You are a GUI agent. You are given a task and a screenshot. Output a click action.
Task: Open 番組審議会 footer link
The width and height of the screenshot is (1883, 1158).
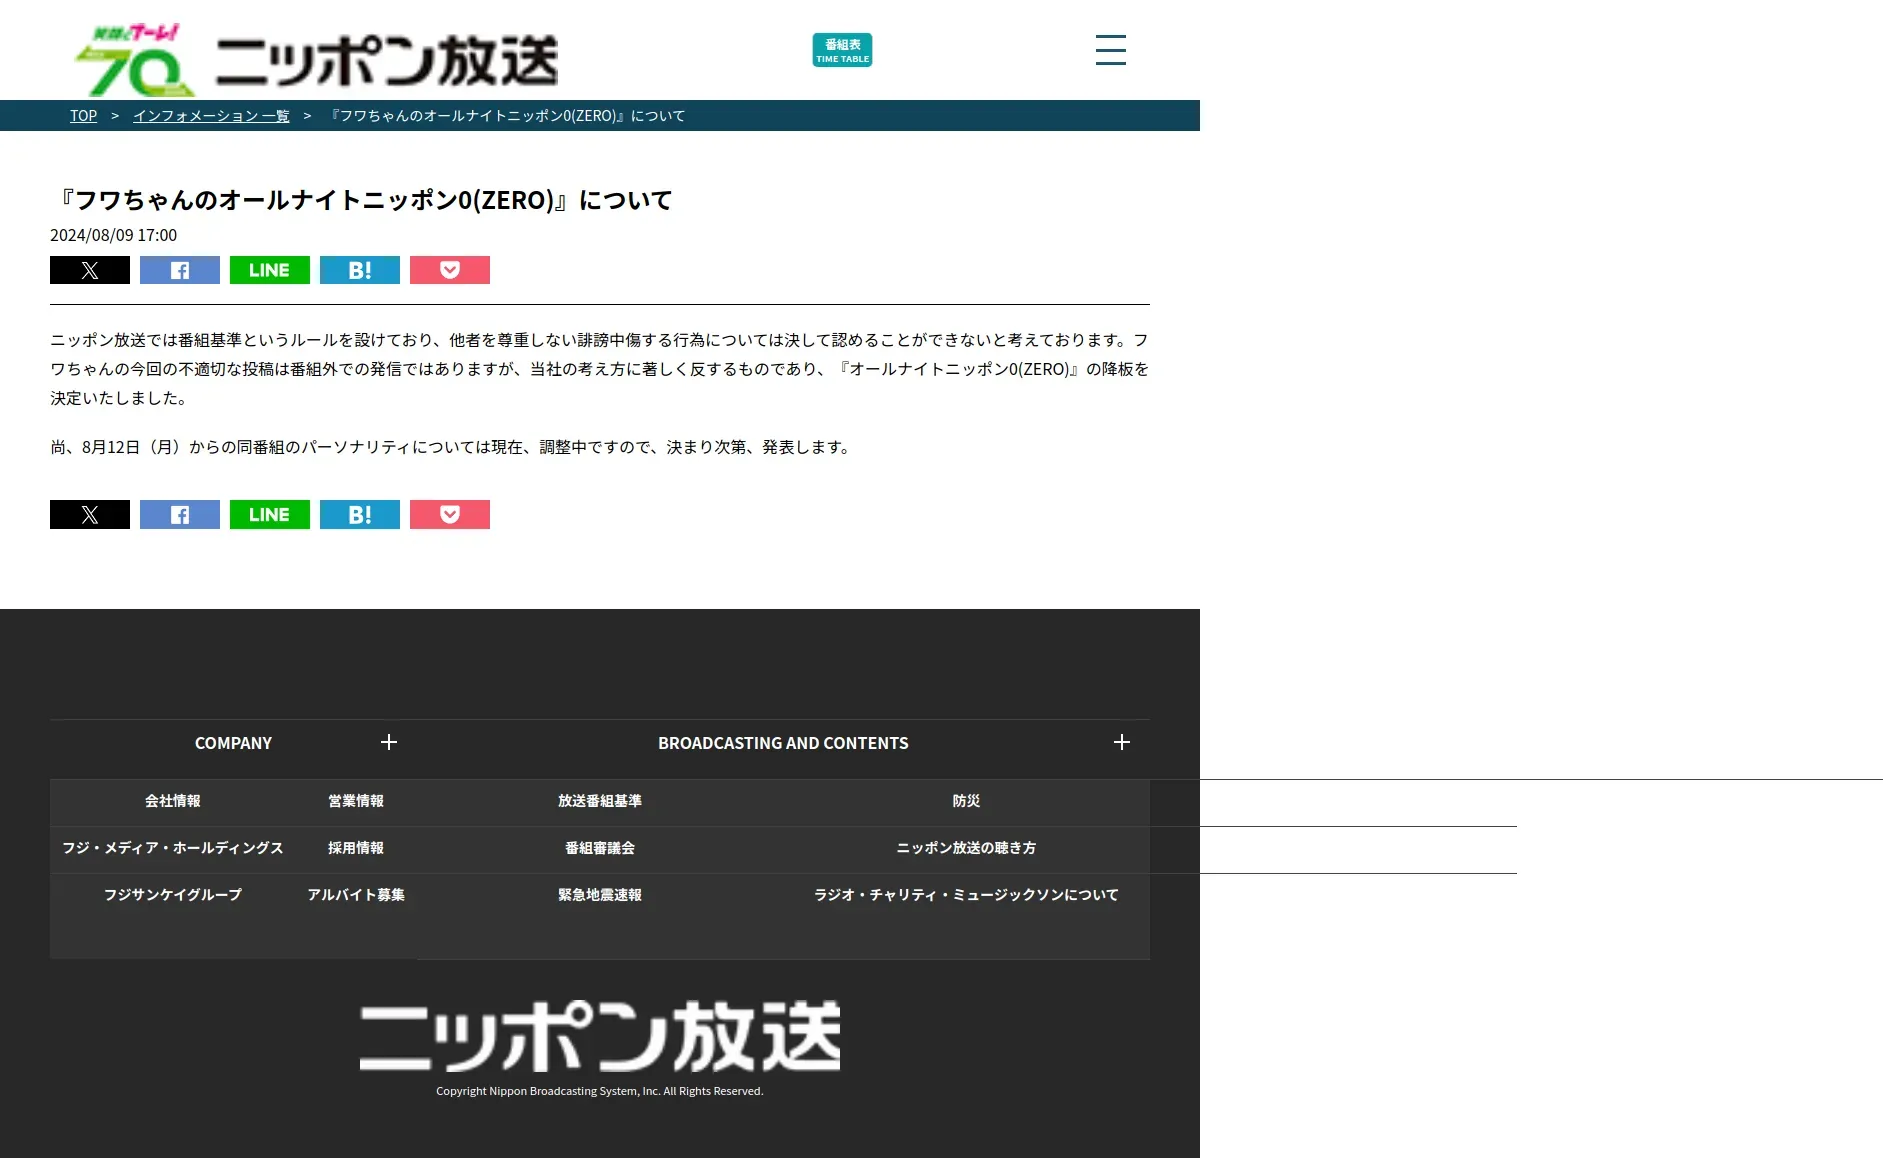(600, 848)
